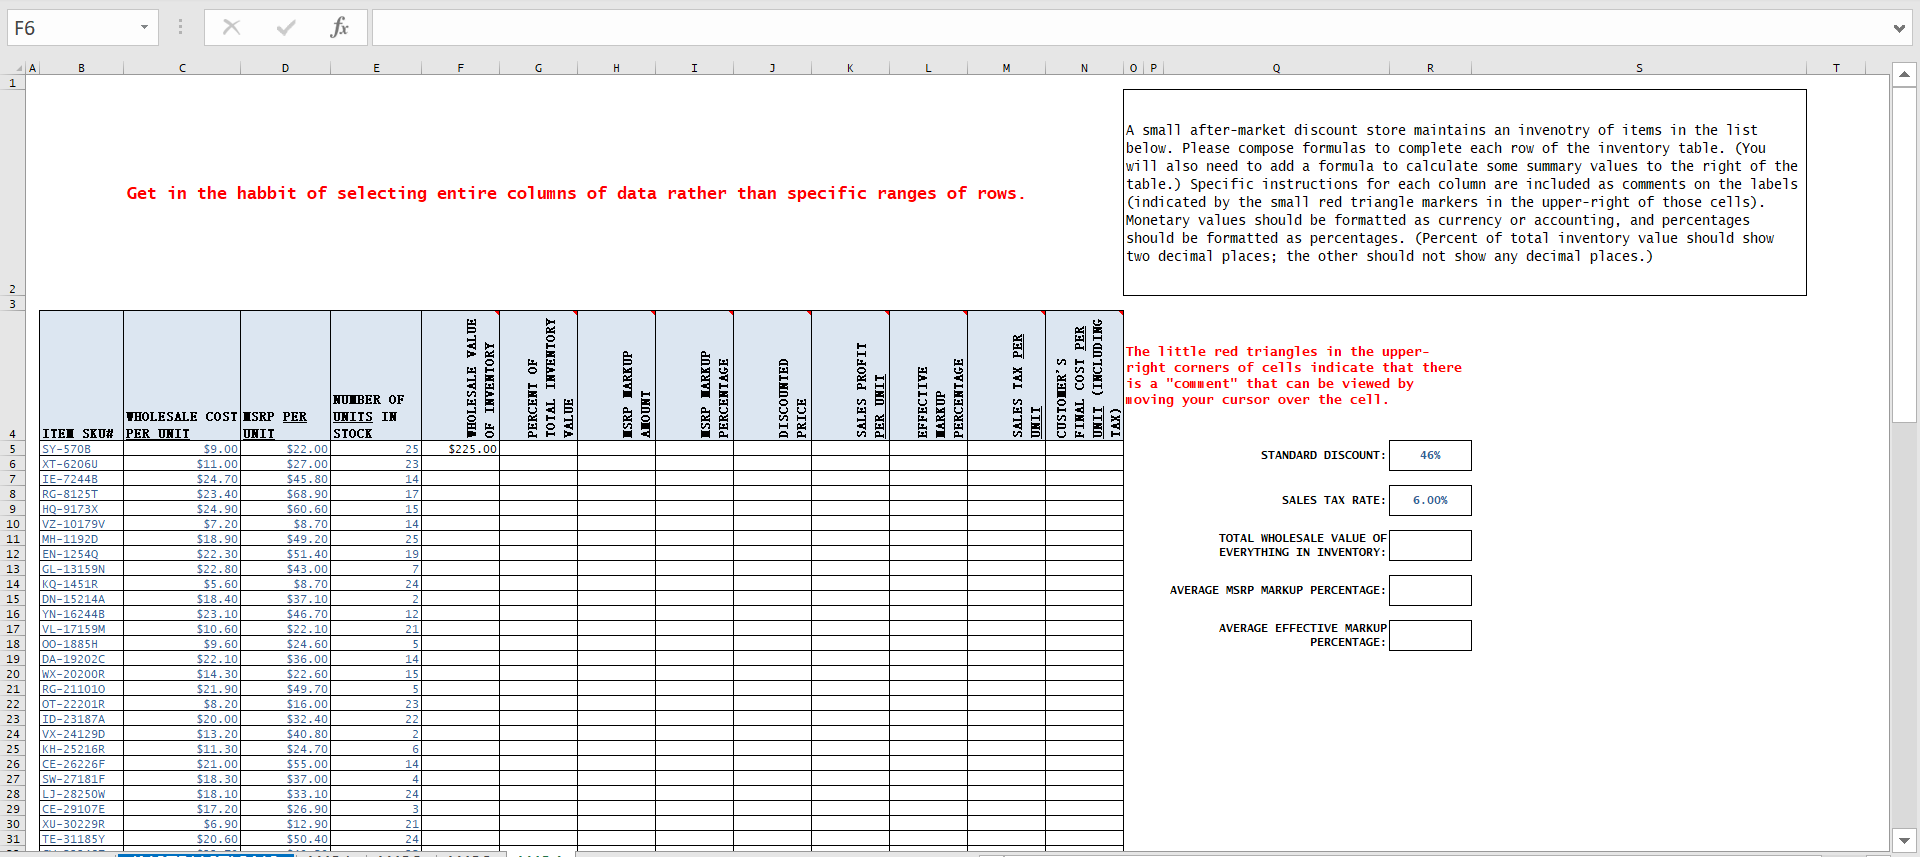The height and width of the screenshot is (857, 1920).
Task: Click the ITEM SKU# header cell
Action: coord(81,376)
